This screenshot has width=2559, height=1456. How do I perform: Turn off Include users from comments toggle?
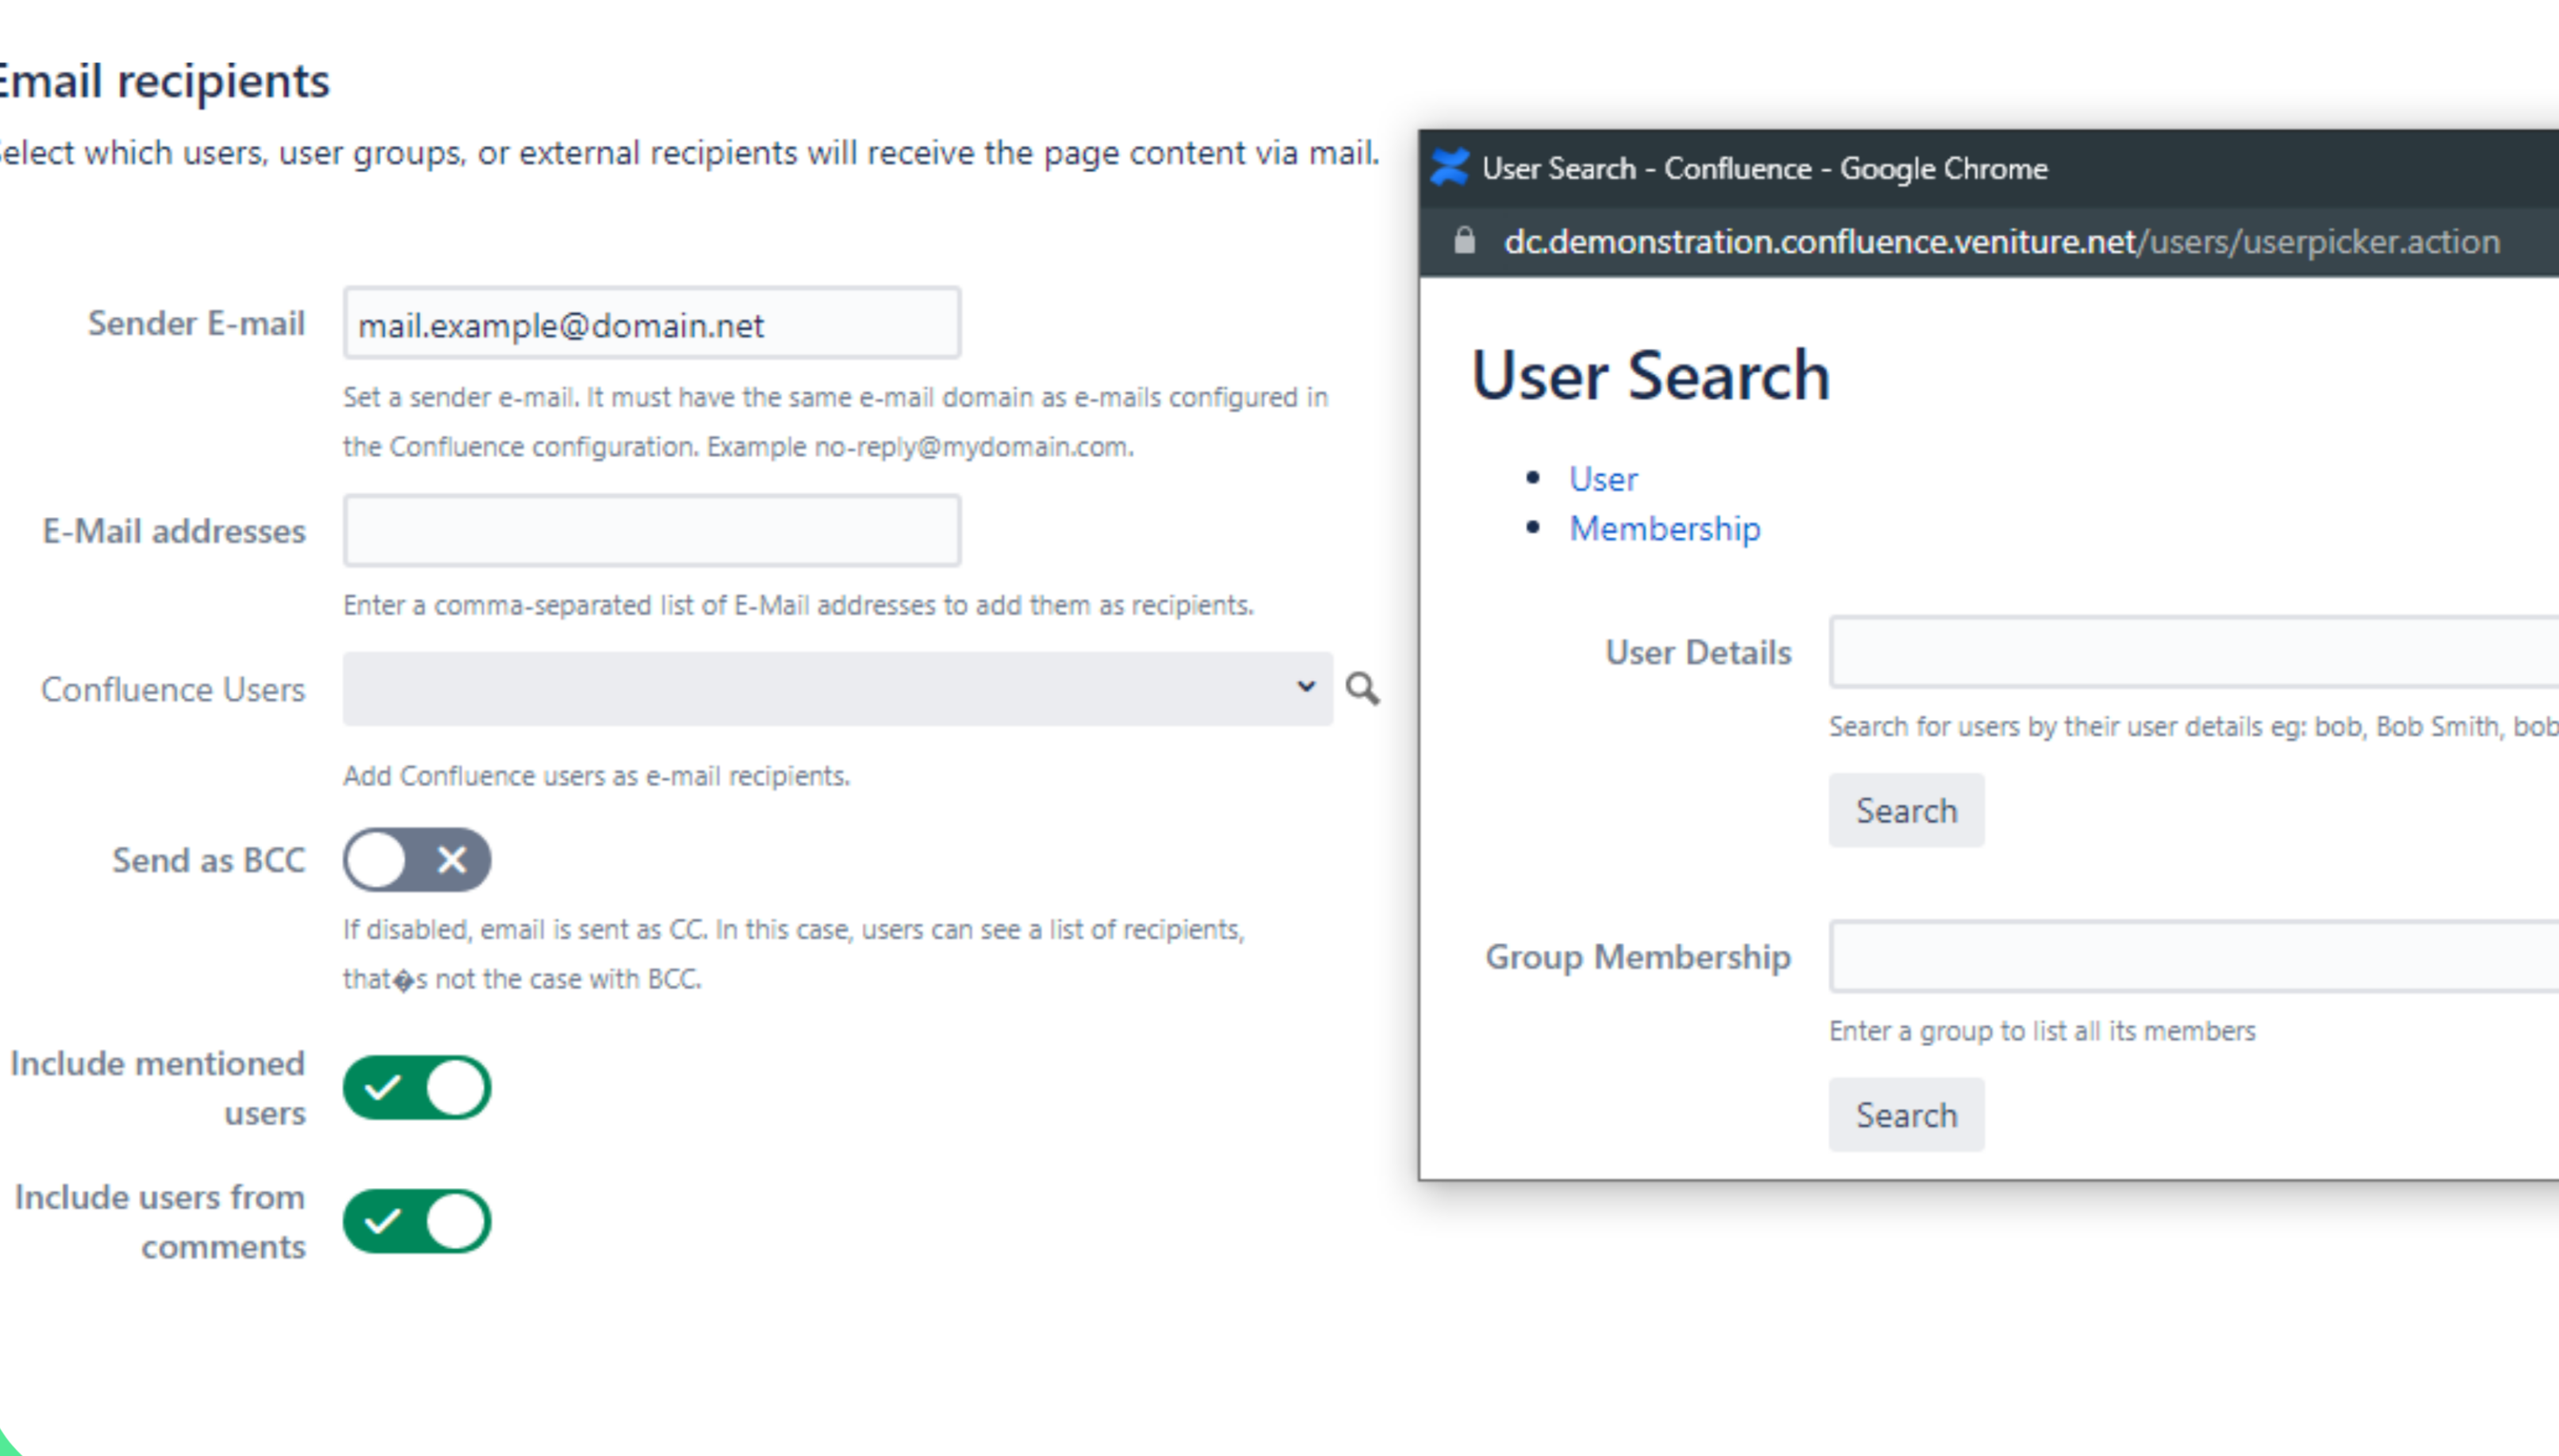tap(417, 1221)
